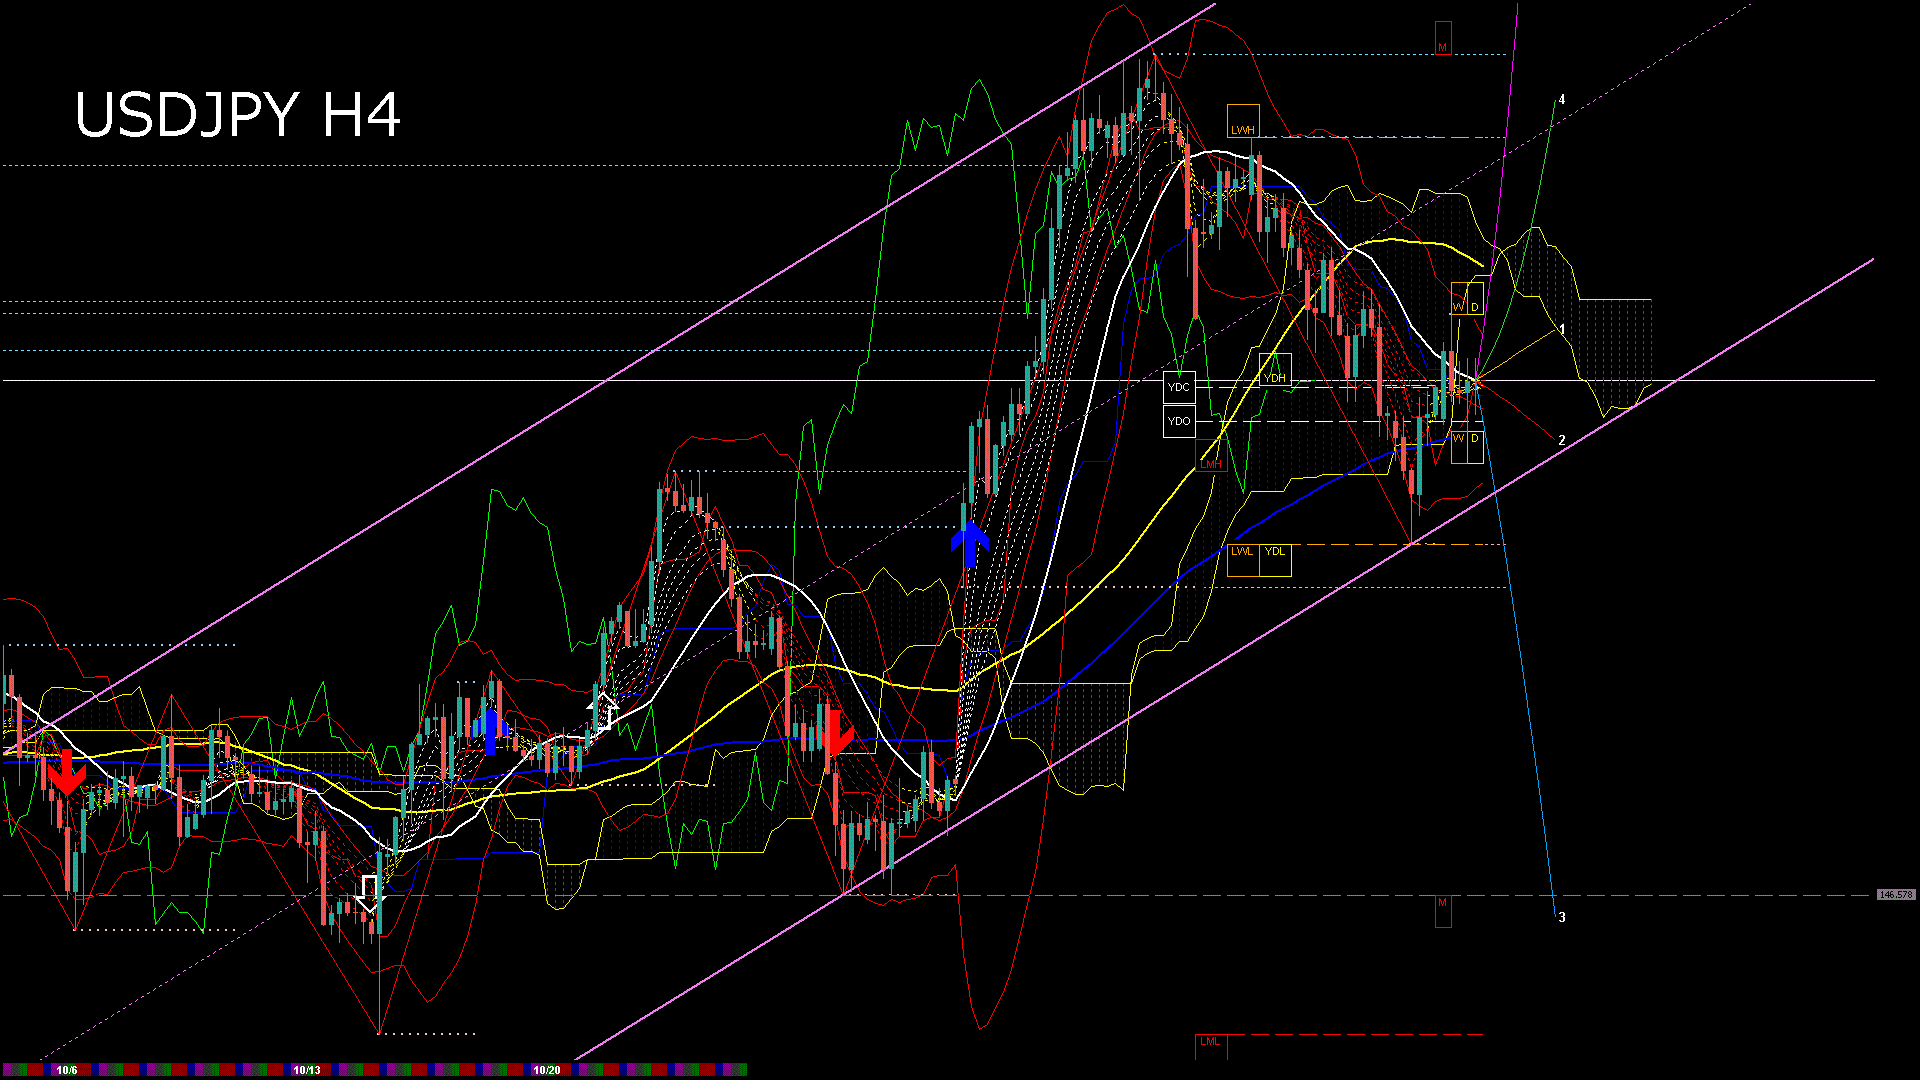Click projection endpoint labeled 3
This screenshot has width=1920, height=1080.
click(x=1562, y=917)
